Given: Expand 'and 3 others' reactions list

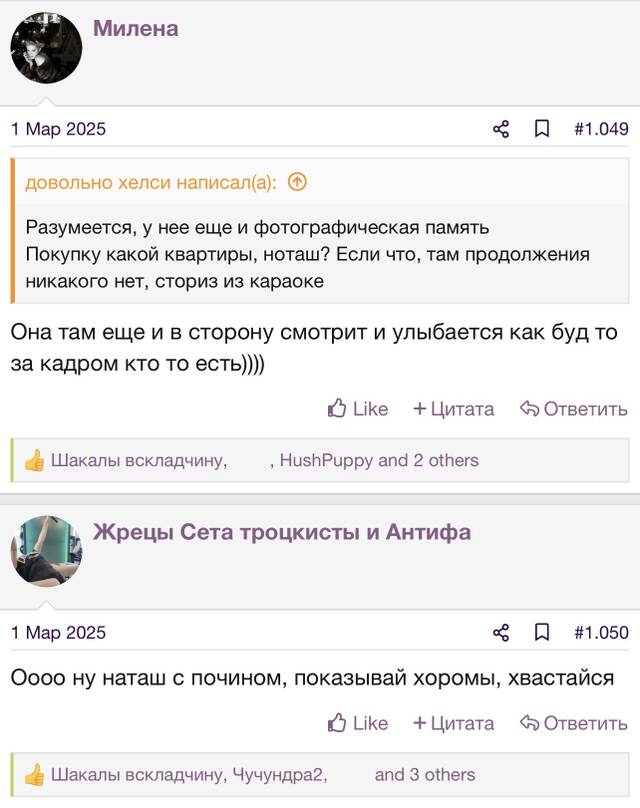Looking at the screenshot, I should tap(425, 775).
